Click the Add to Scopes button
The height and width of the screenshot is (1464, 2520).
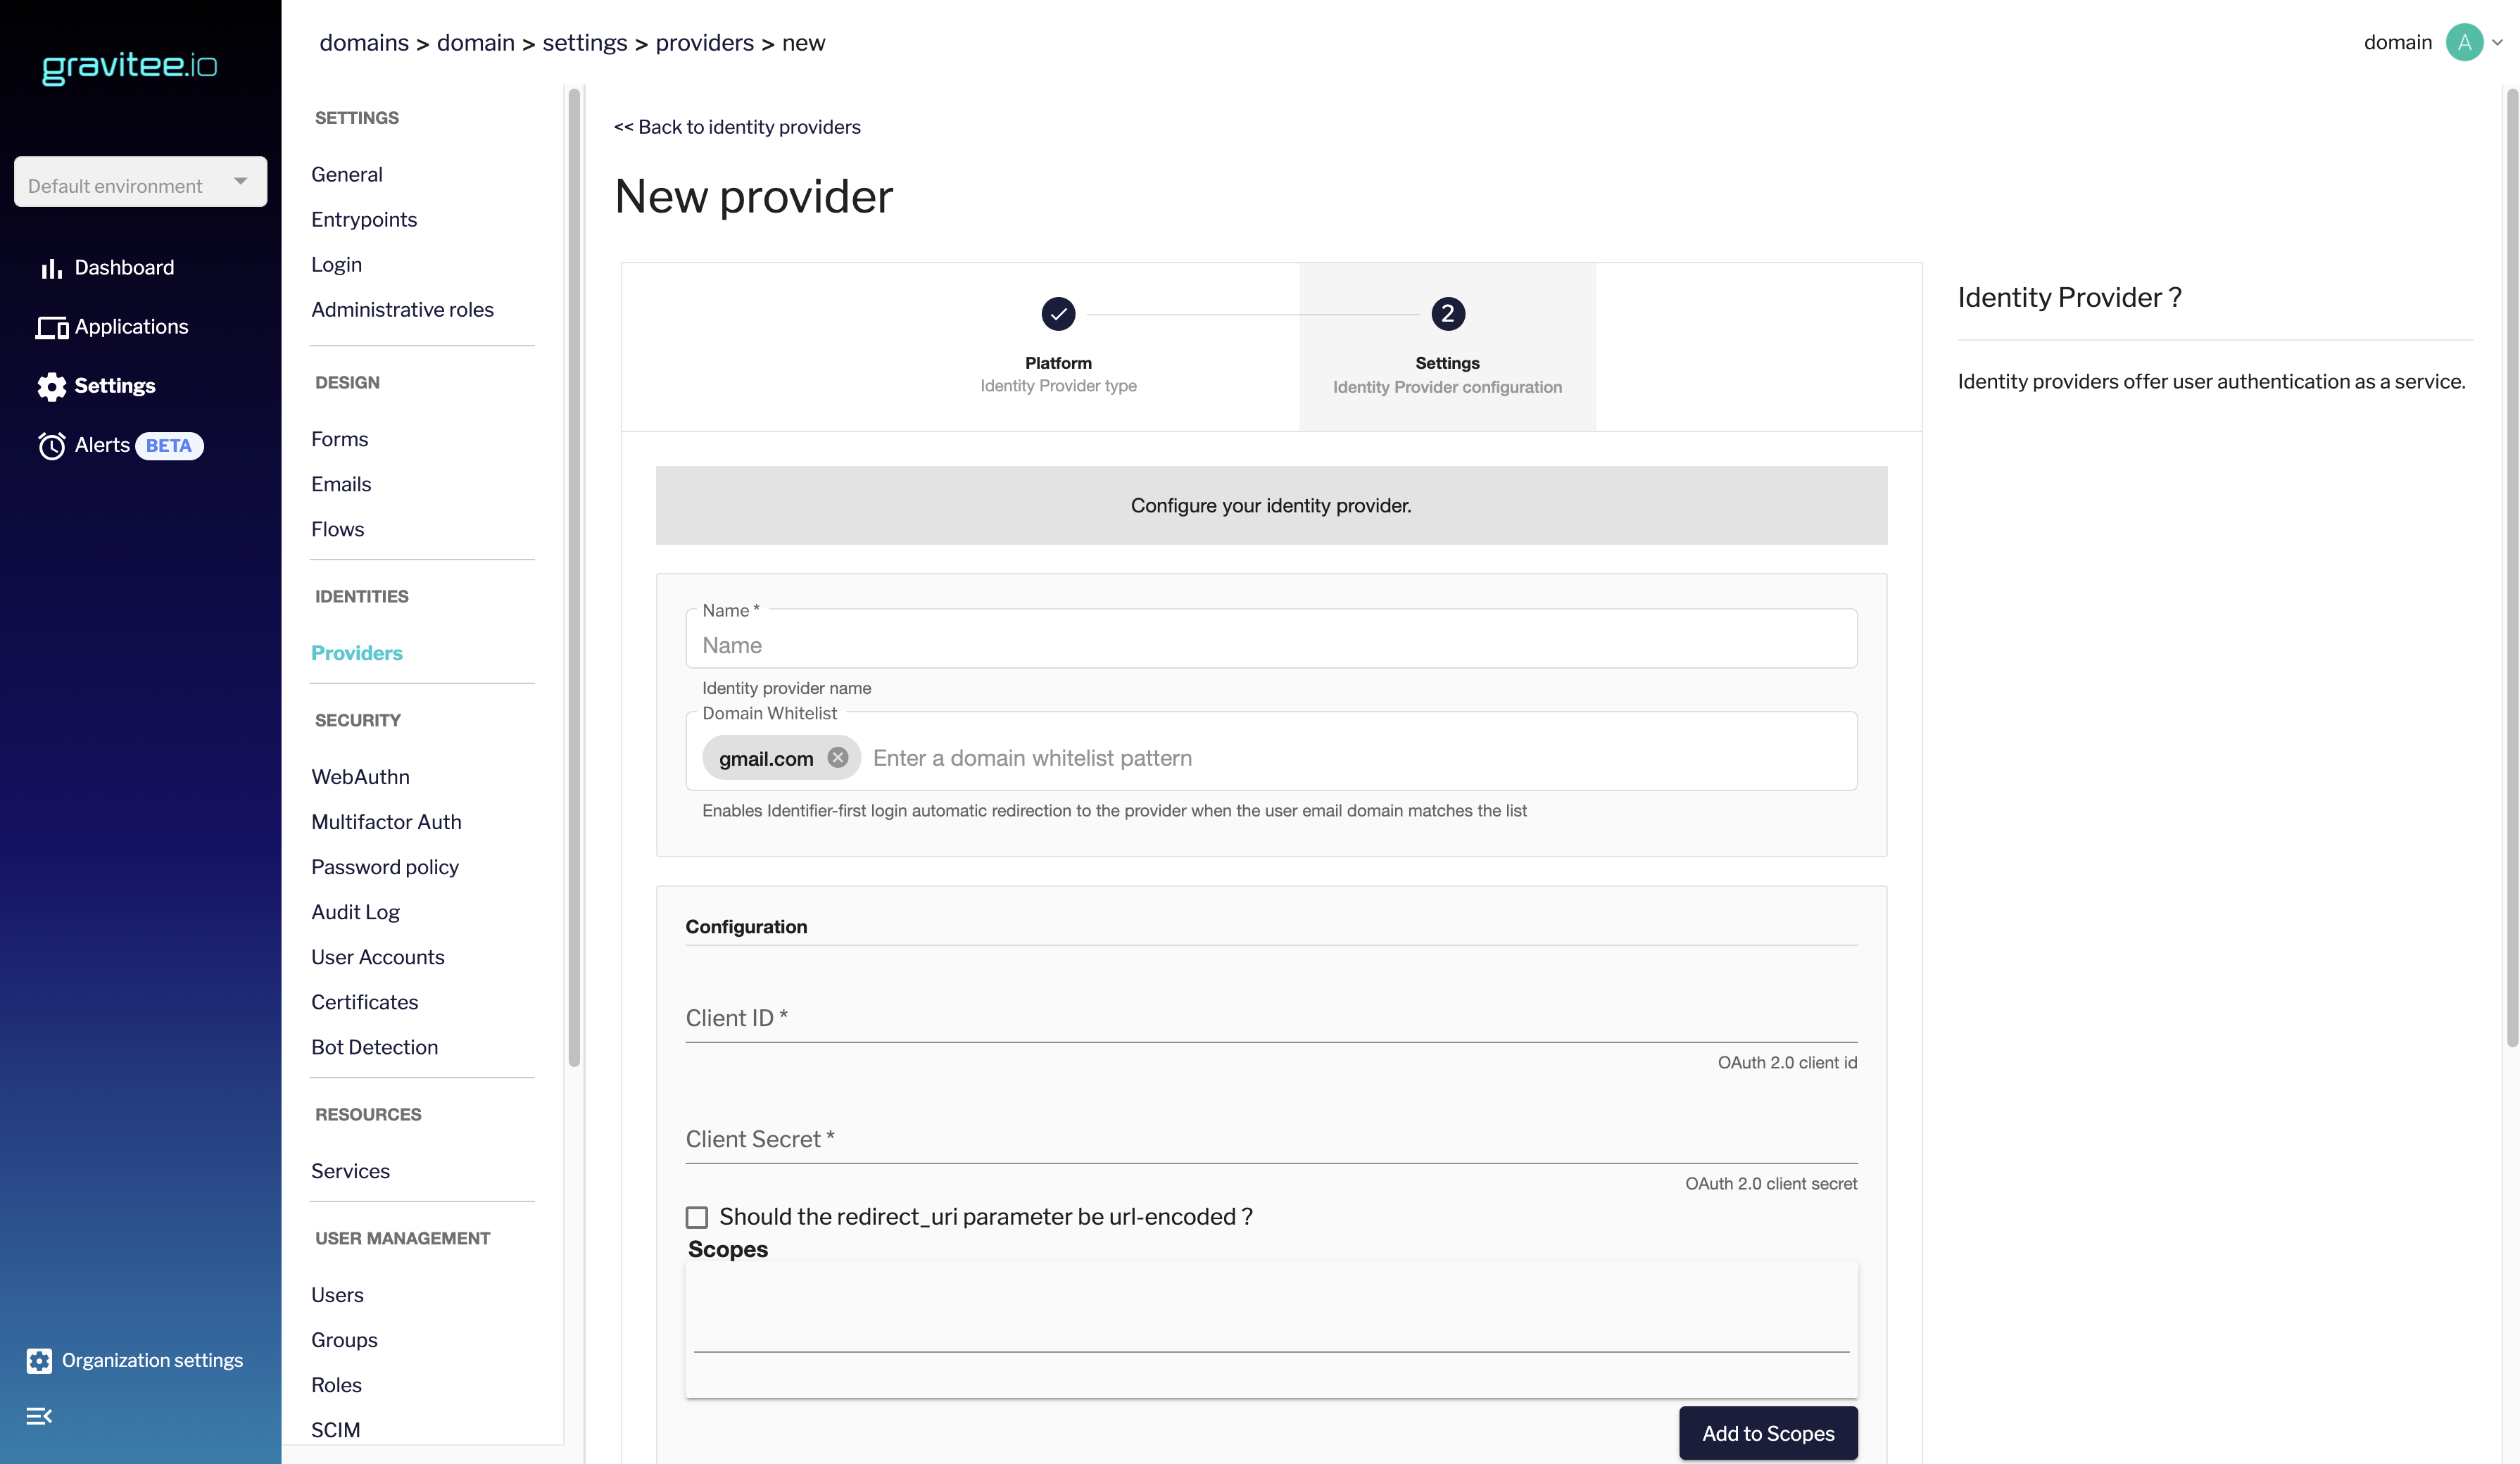[1767, 1433]
